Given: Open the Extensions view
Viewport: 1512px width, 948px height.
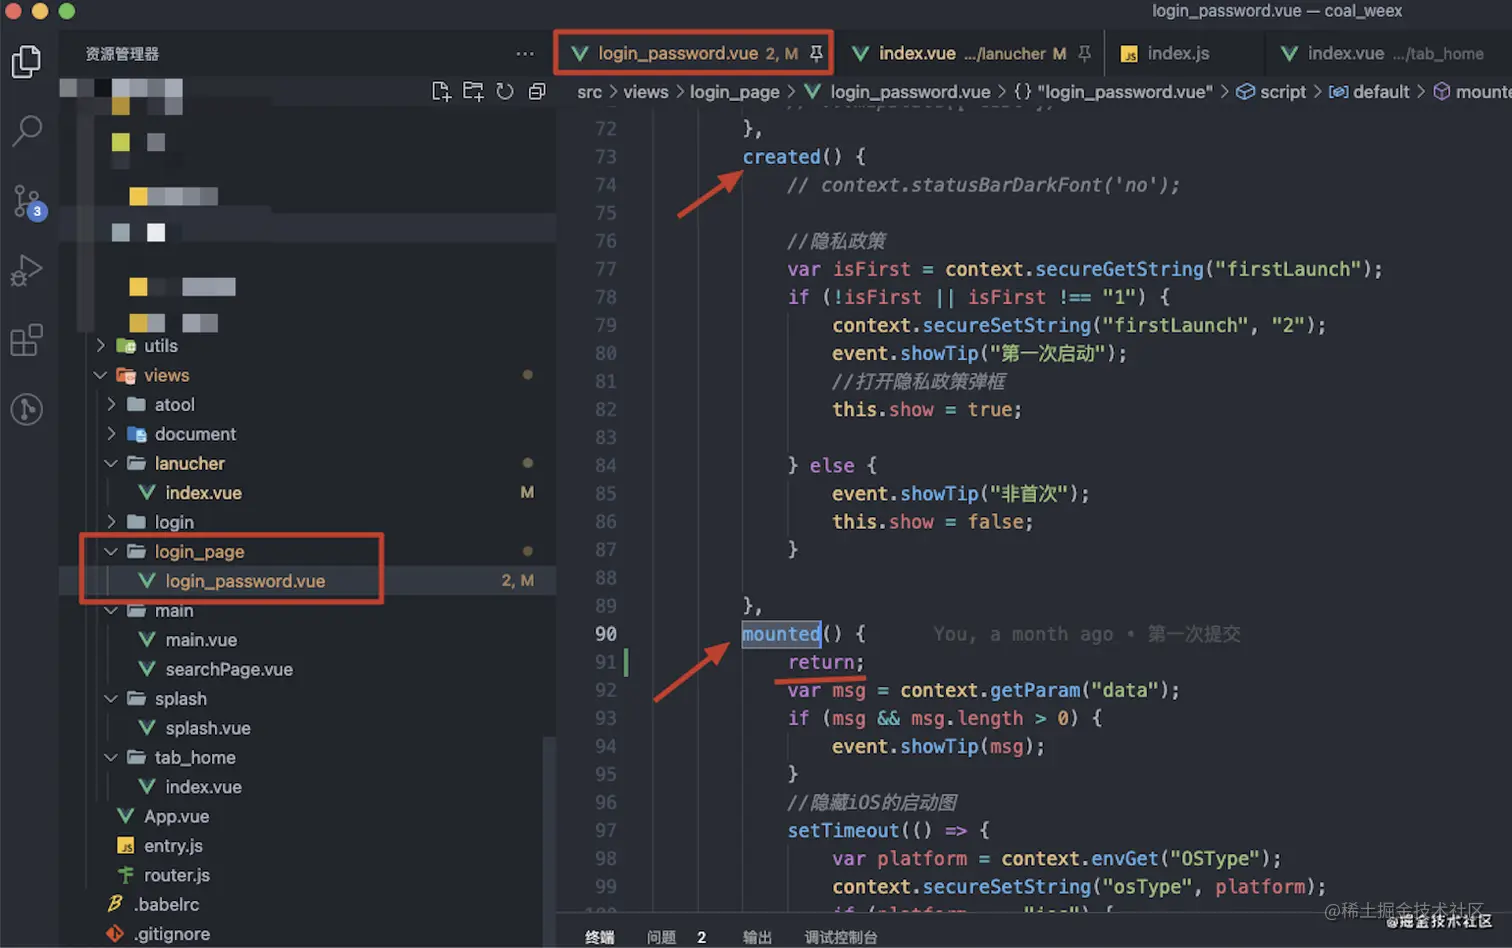Looking at the screenshot, I should pyautogui.click(x=26, y=340).
